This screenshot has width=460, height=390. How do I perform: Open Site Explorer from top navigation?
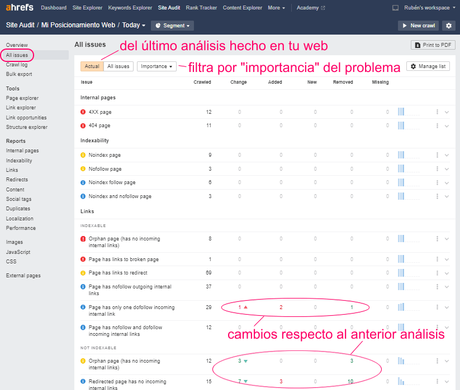87,8
